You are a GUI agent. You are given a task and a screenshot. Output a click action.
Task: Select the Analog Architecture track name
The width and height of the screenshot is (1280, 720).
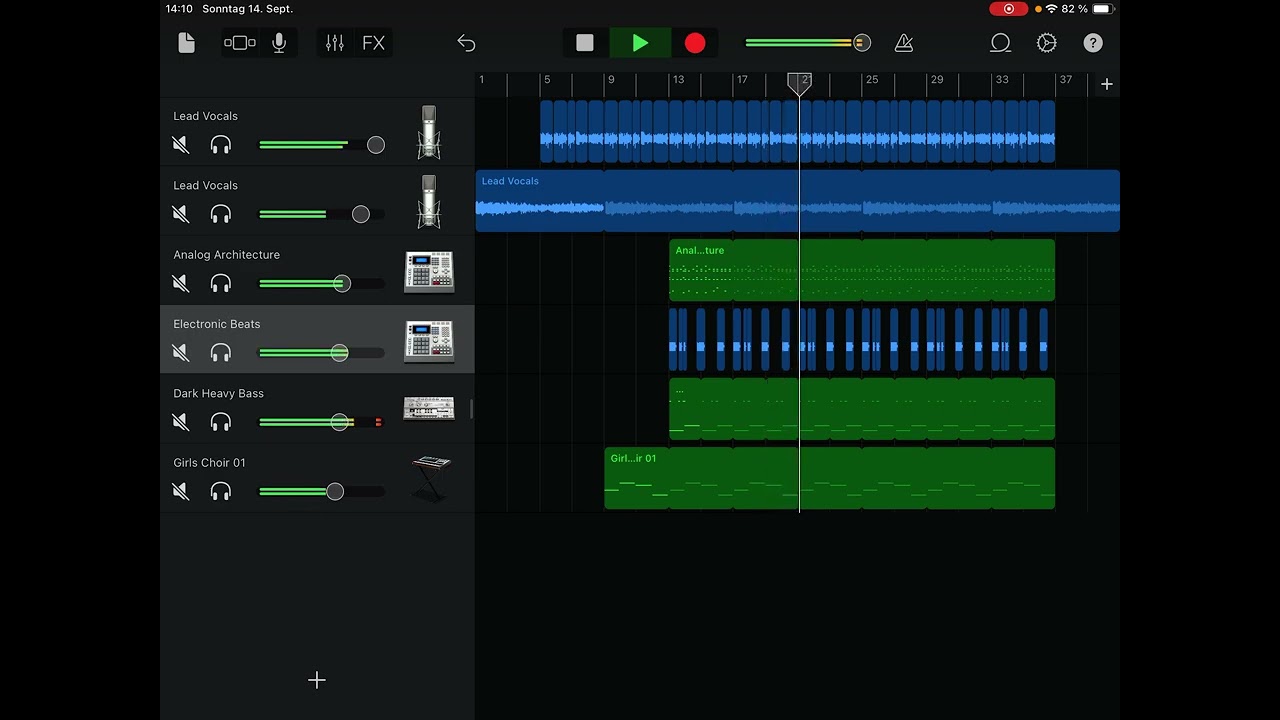(x=227, y=255)
